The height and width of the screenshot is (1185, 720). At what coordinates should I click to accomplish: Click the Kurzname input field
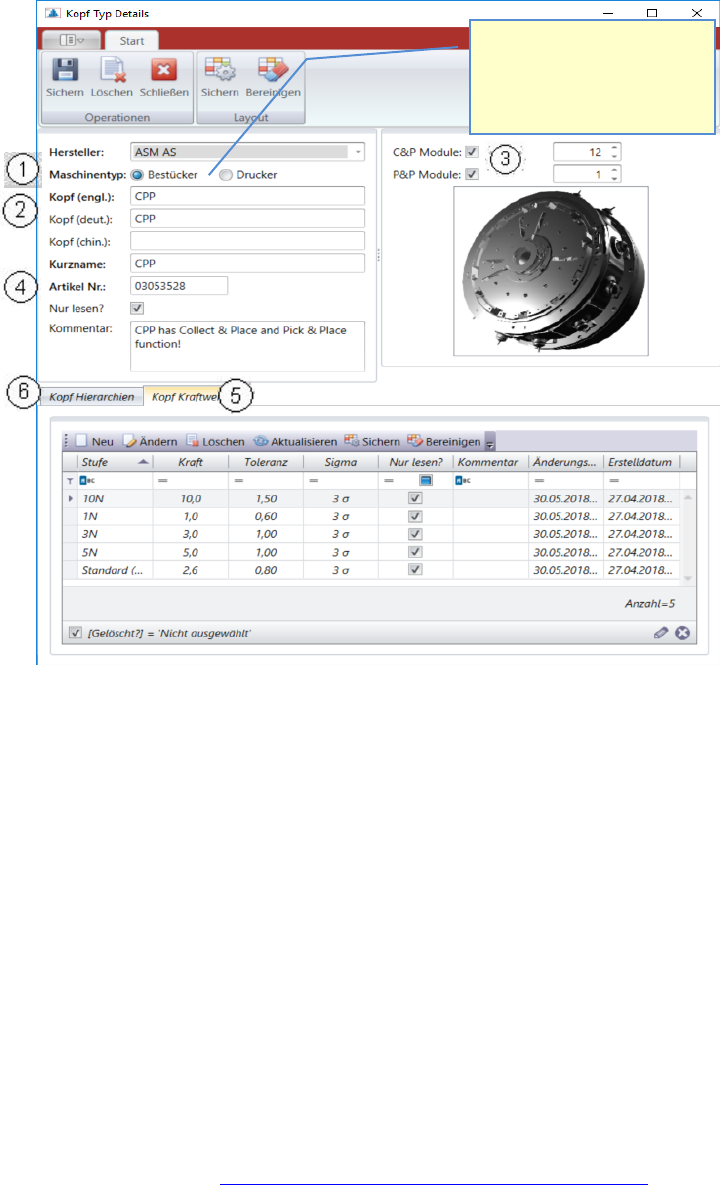(x=247, y=263)
